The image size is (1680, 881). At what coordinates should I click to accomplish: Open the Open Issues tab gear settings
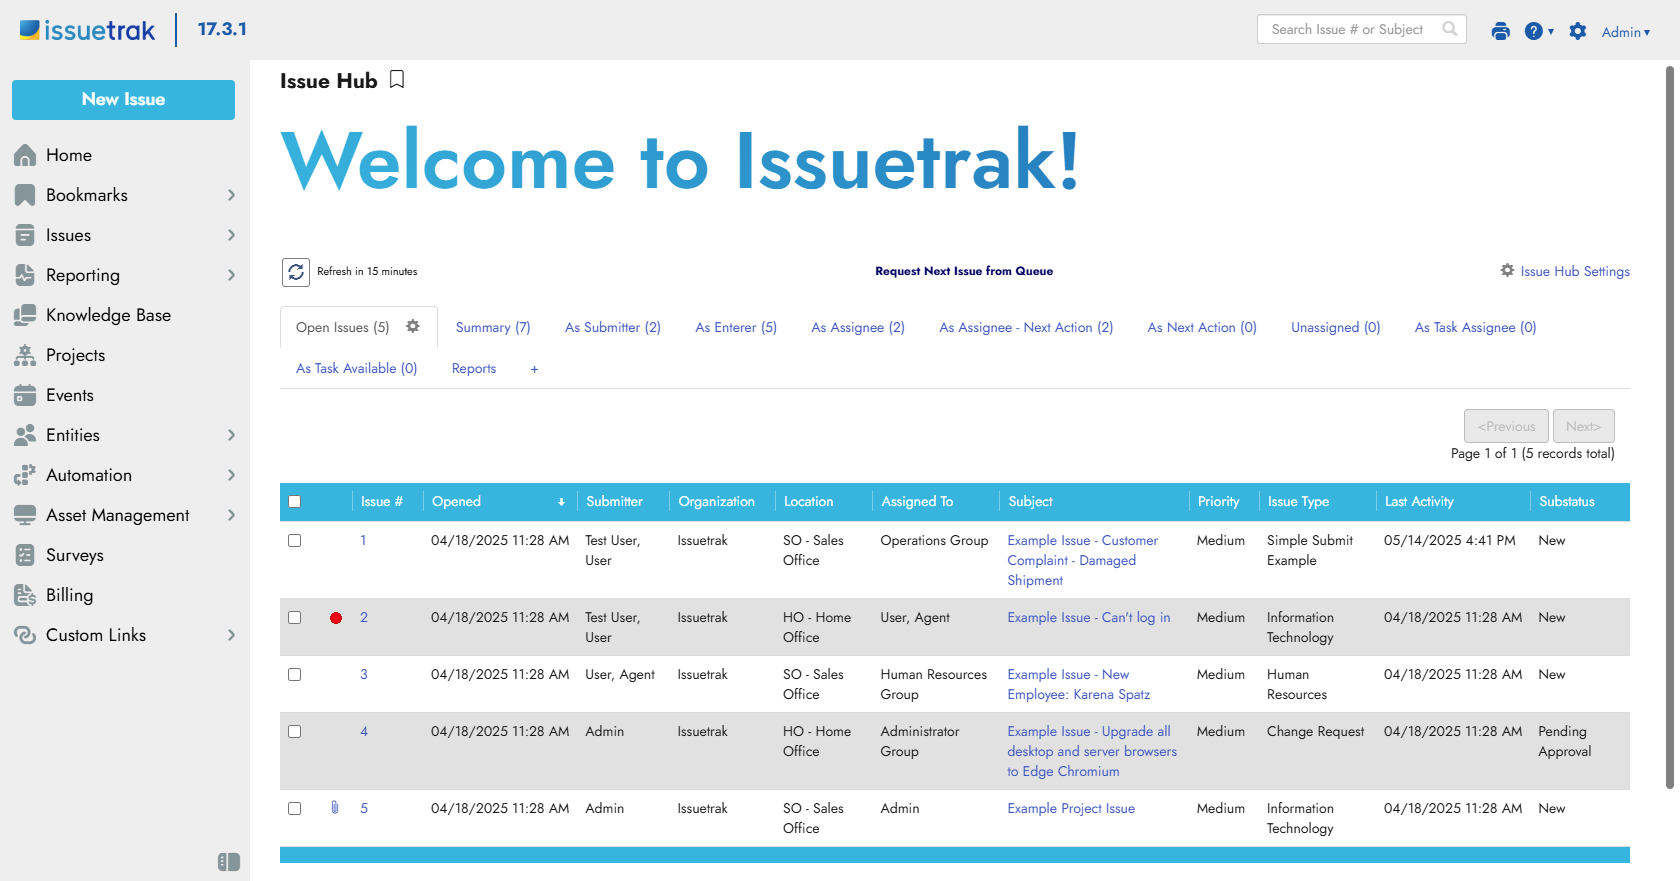(x=413, y=326)
